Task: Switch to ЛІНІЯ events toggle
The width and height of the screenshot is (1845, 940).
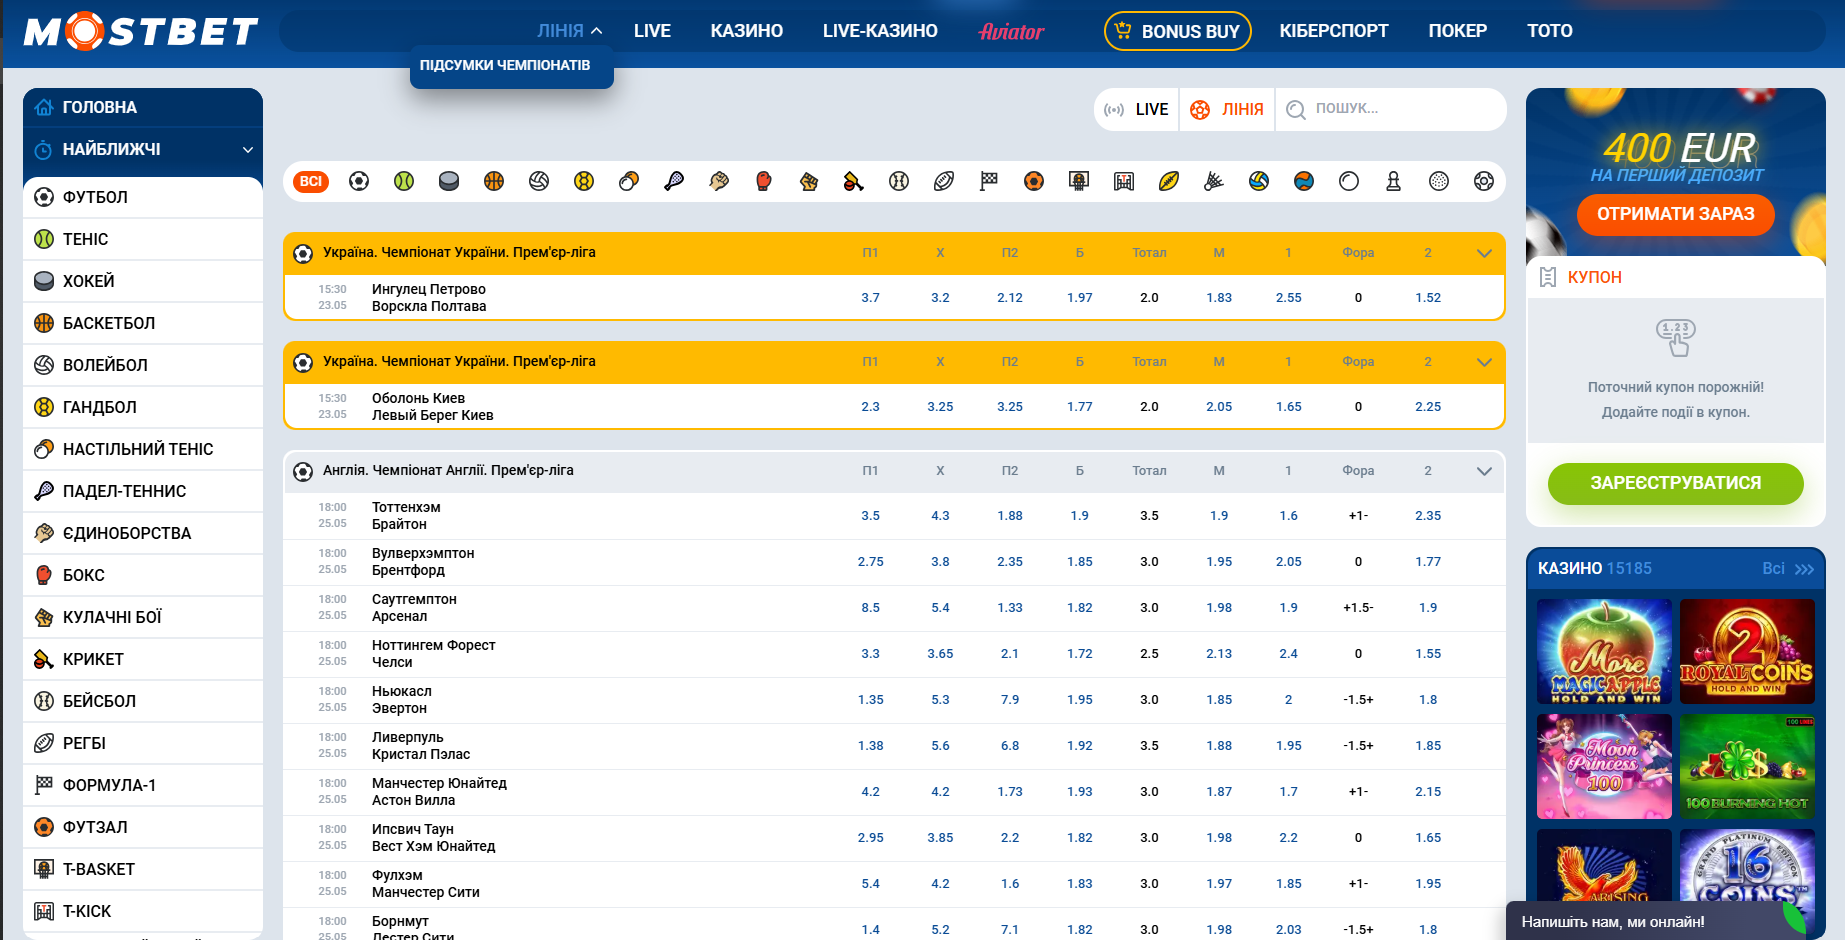Action: pos(1227,109)
